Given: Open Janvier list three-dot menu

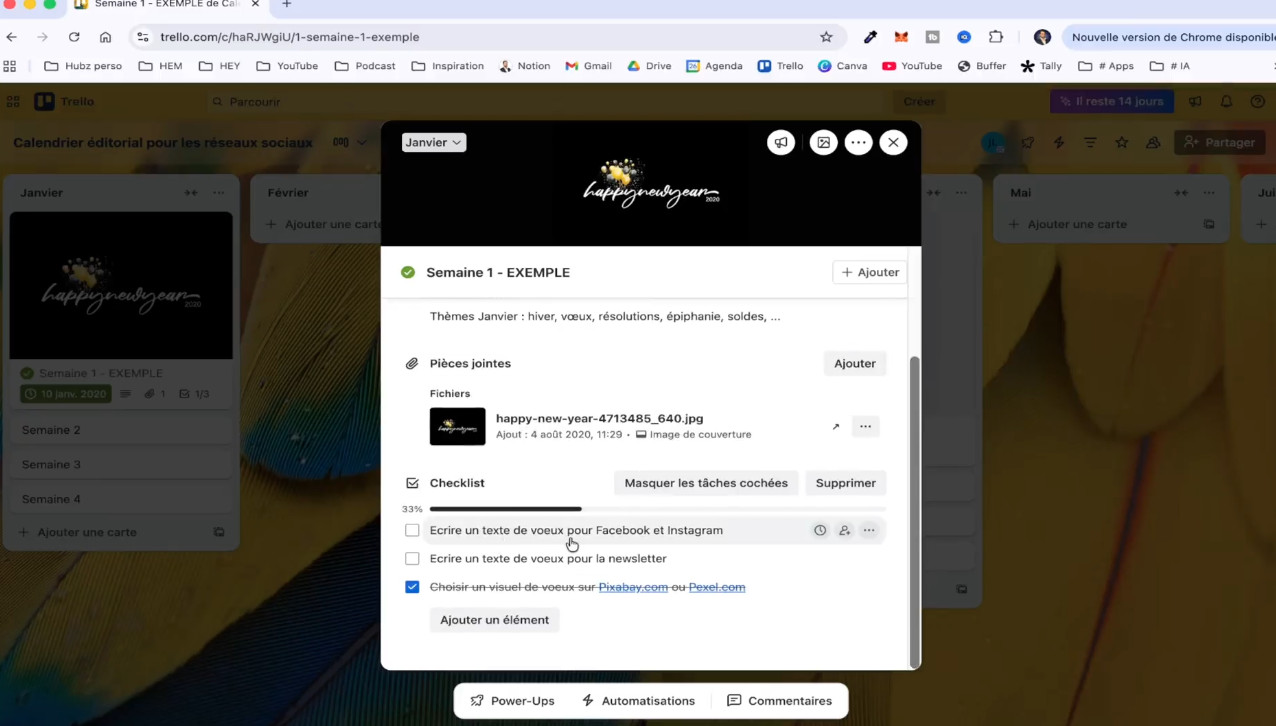Looking at the screenshot, I should coord(219,193).
